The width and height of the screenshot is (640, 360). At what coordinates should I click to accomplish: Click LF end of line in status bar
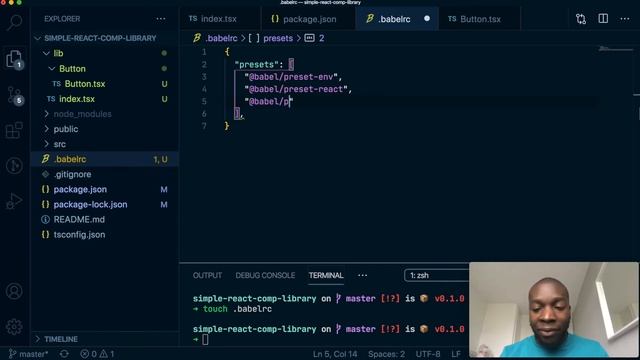456,354
